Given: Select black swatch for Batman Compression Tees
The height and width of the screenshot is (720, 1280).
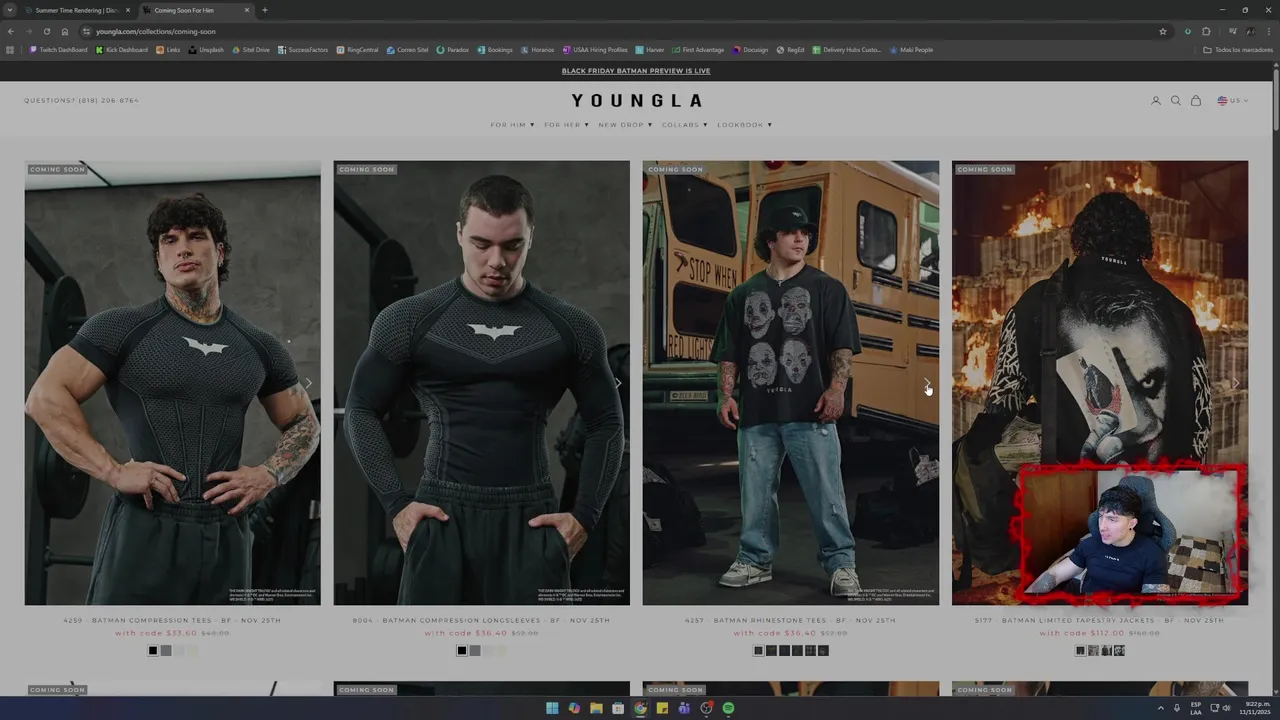Looking at the screenshot, I should pos(153,651).
